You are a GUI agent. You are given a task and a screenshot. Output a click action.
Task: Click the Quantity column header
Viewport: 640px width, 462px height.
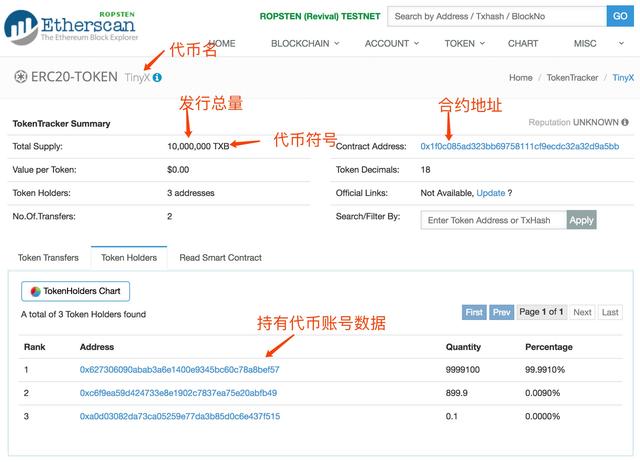(x=463, y=347)
